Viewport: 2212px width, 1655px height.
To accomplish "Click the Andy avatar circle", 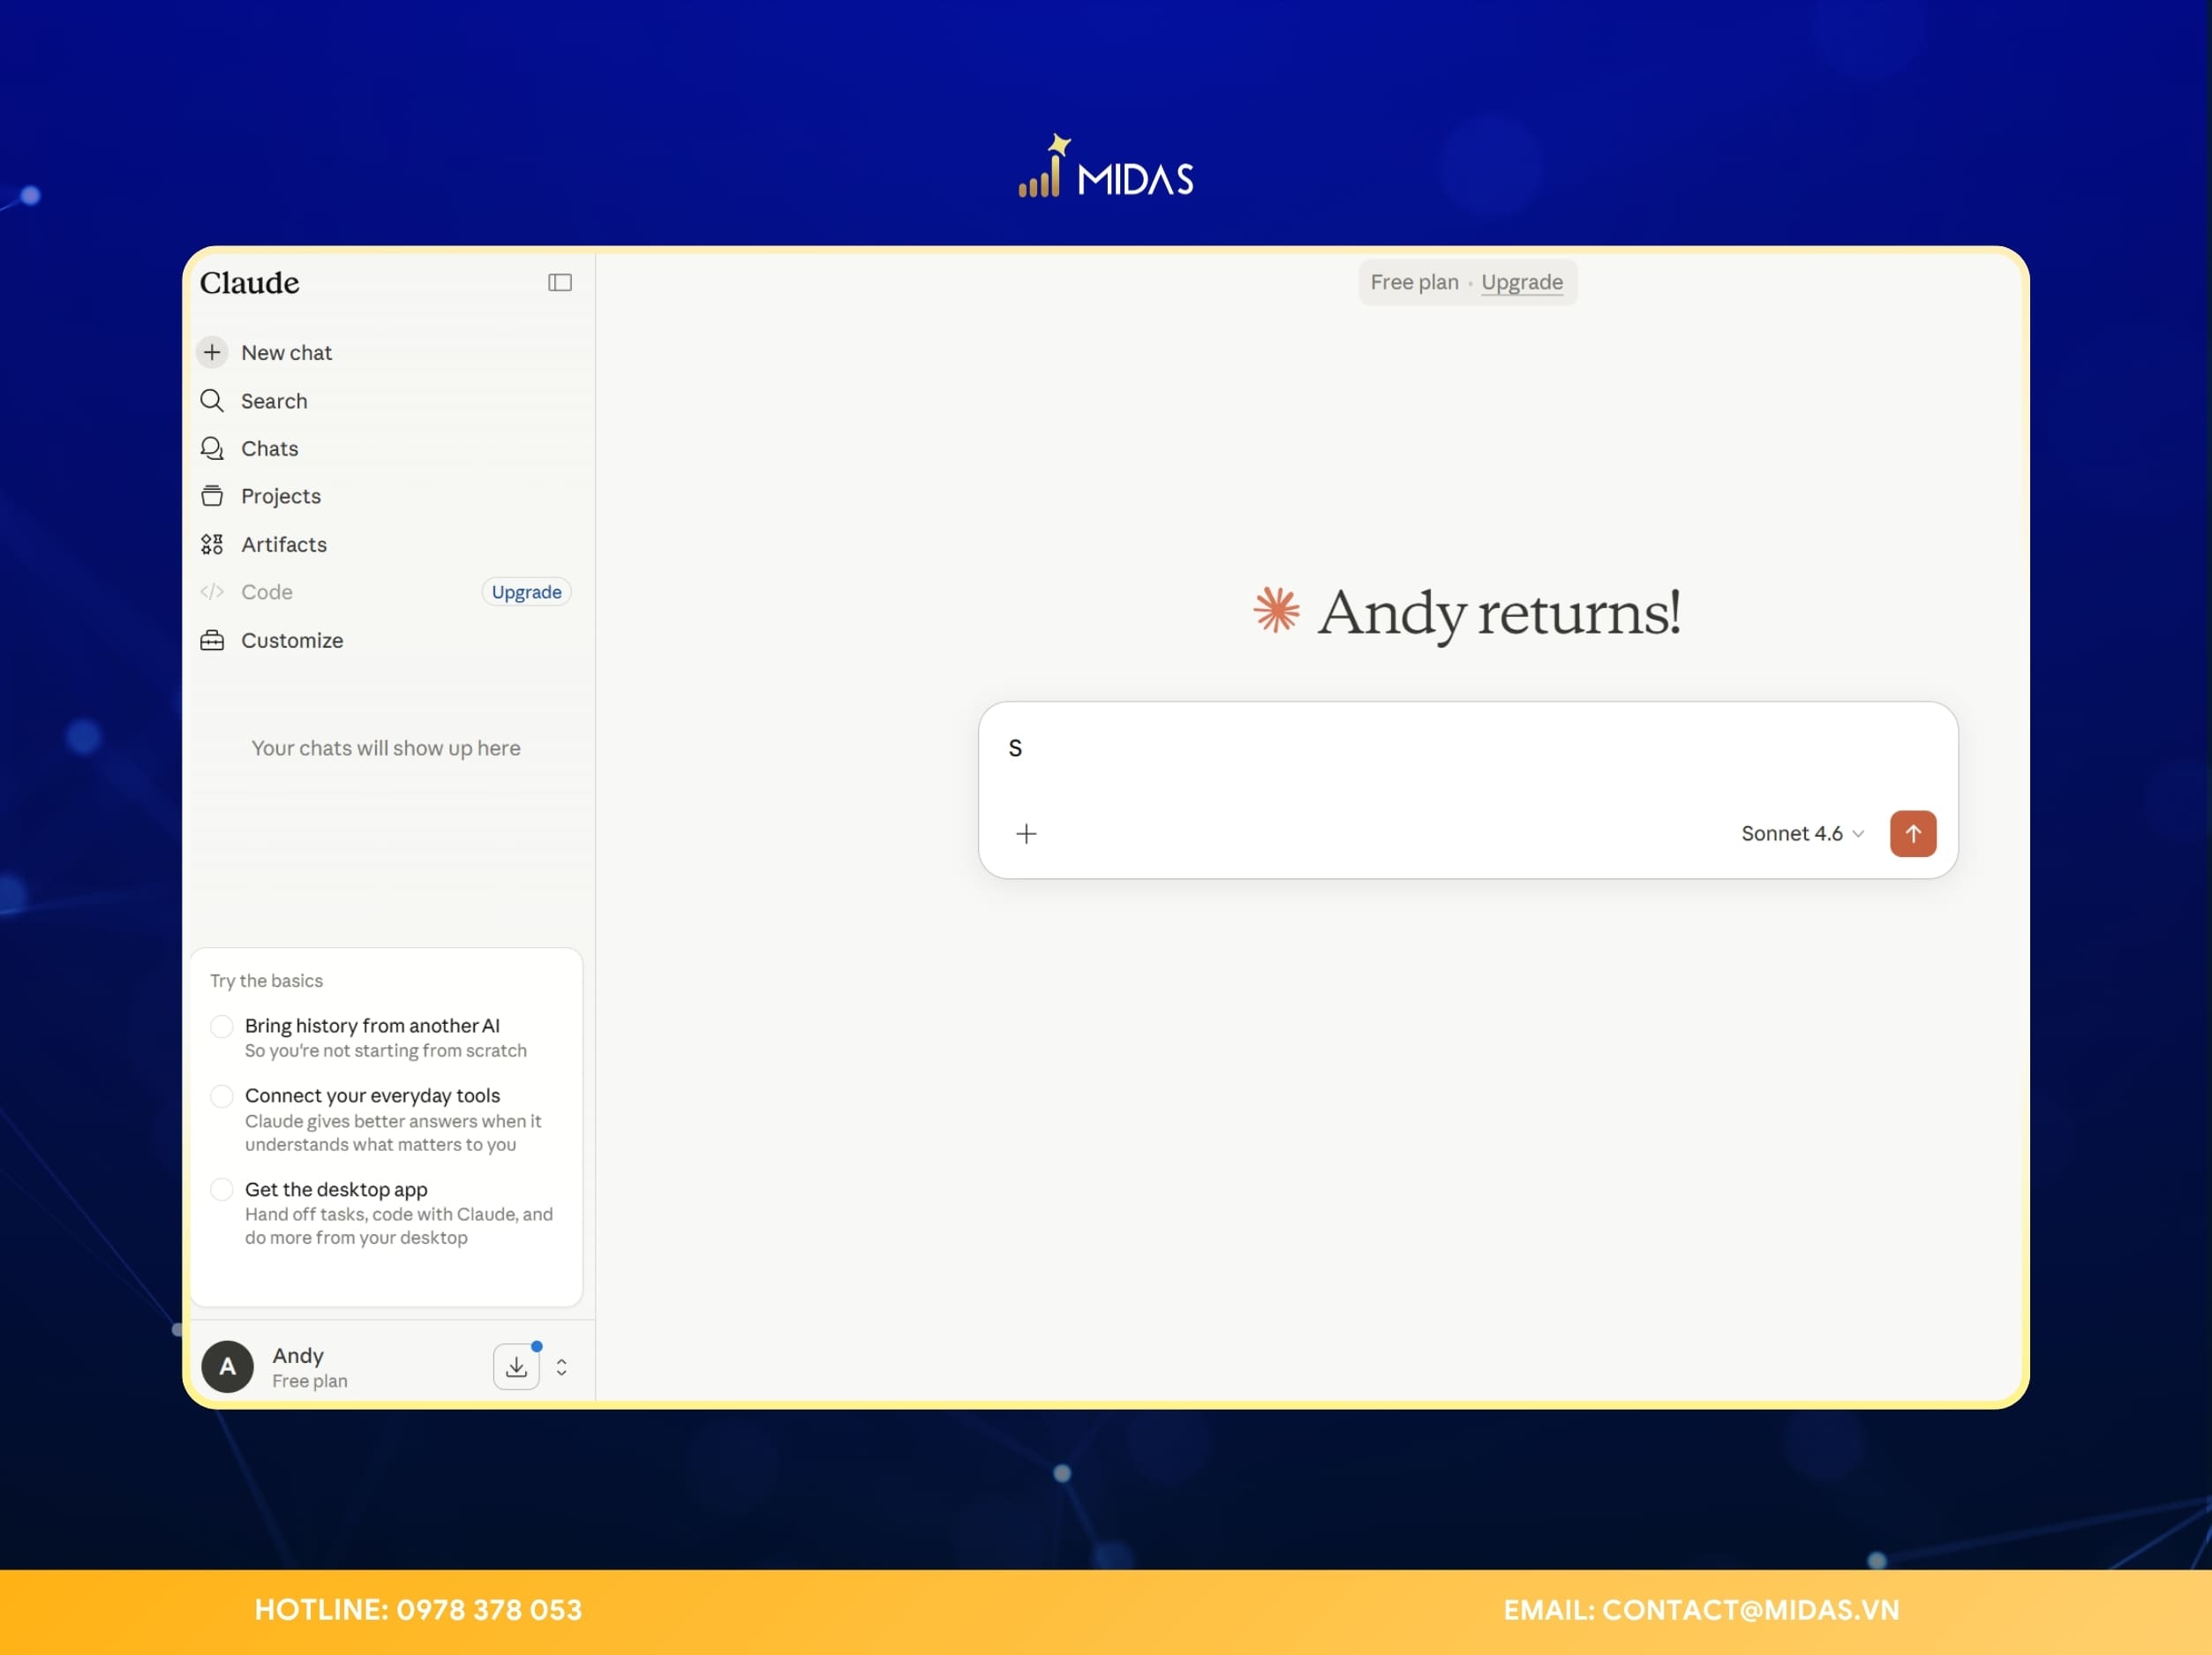I will [228, 1367].
